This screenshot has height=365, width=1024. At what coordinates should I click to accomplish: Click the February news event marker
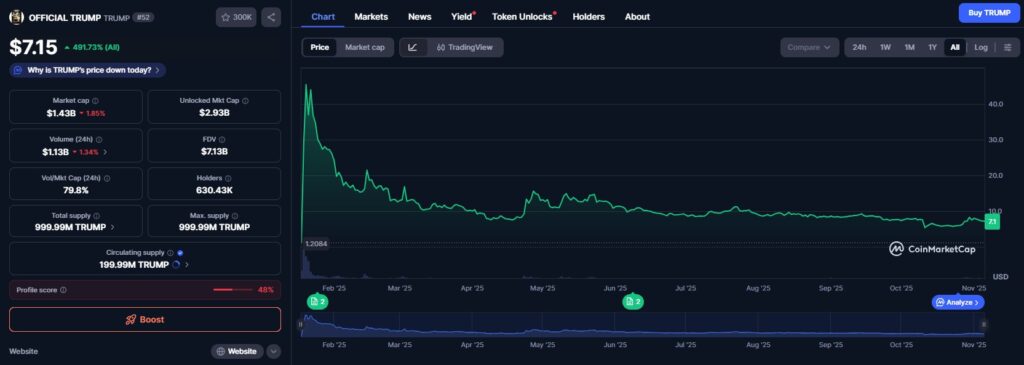point(317,302)
